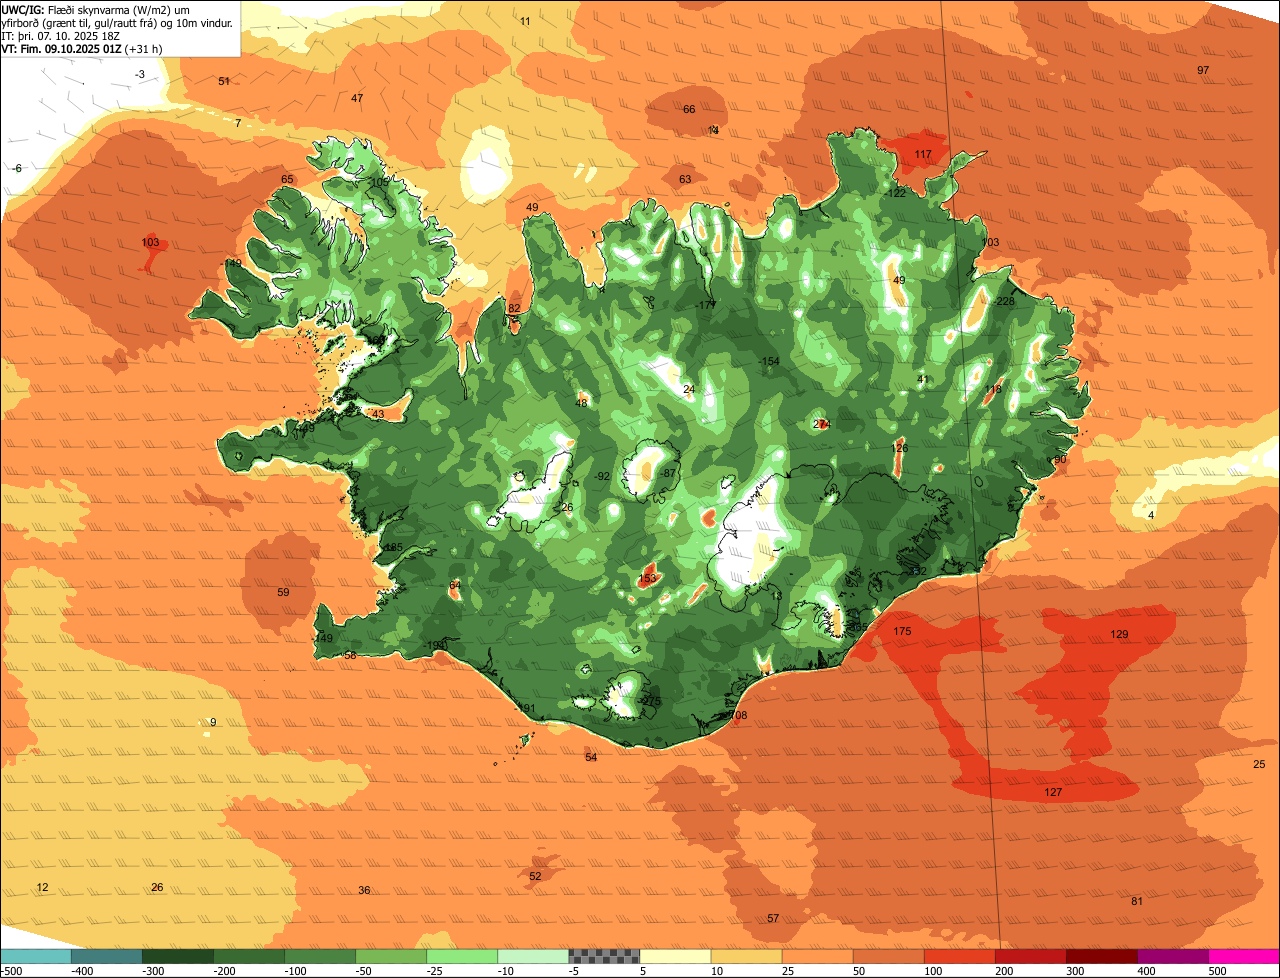Click the map value 126

click(900, 449)
